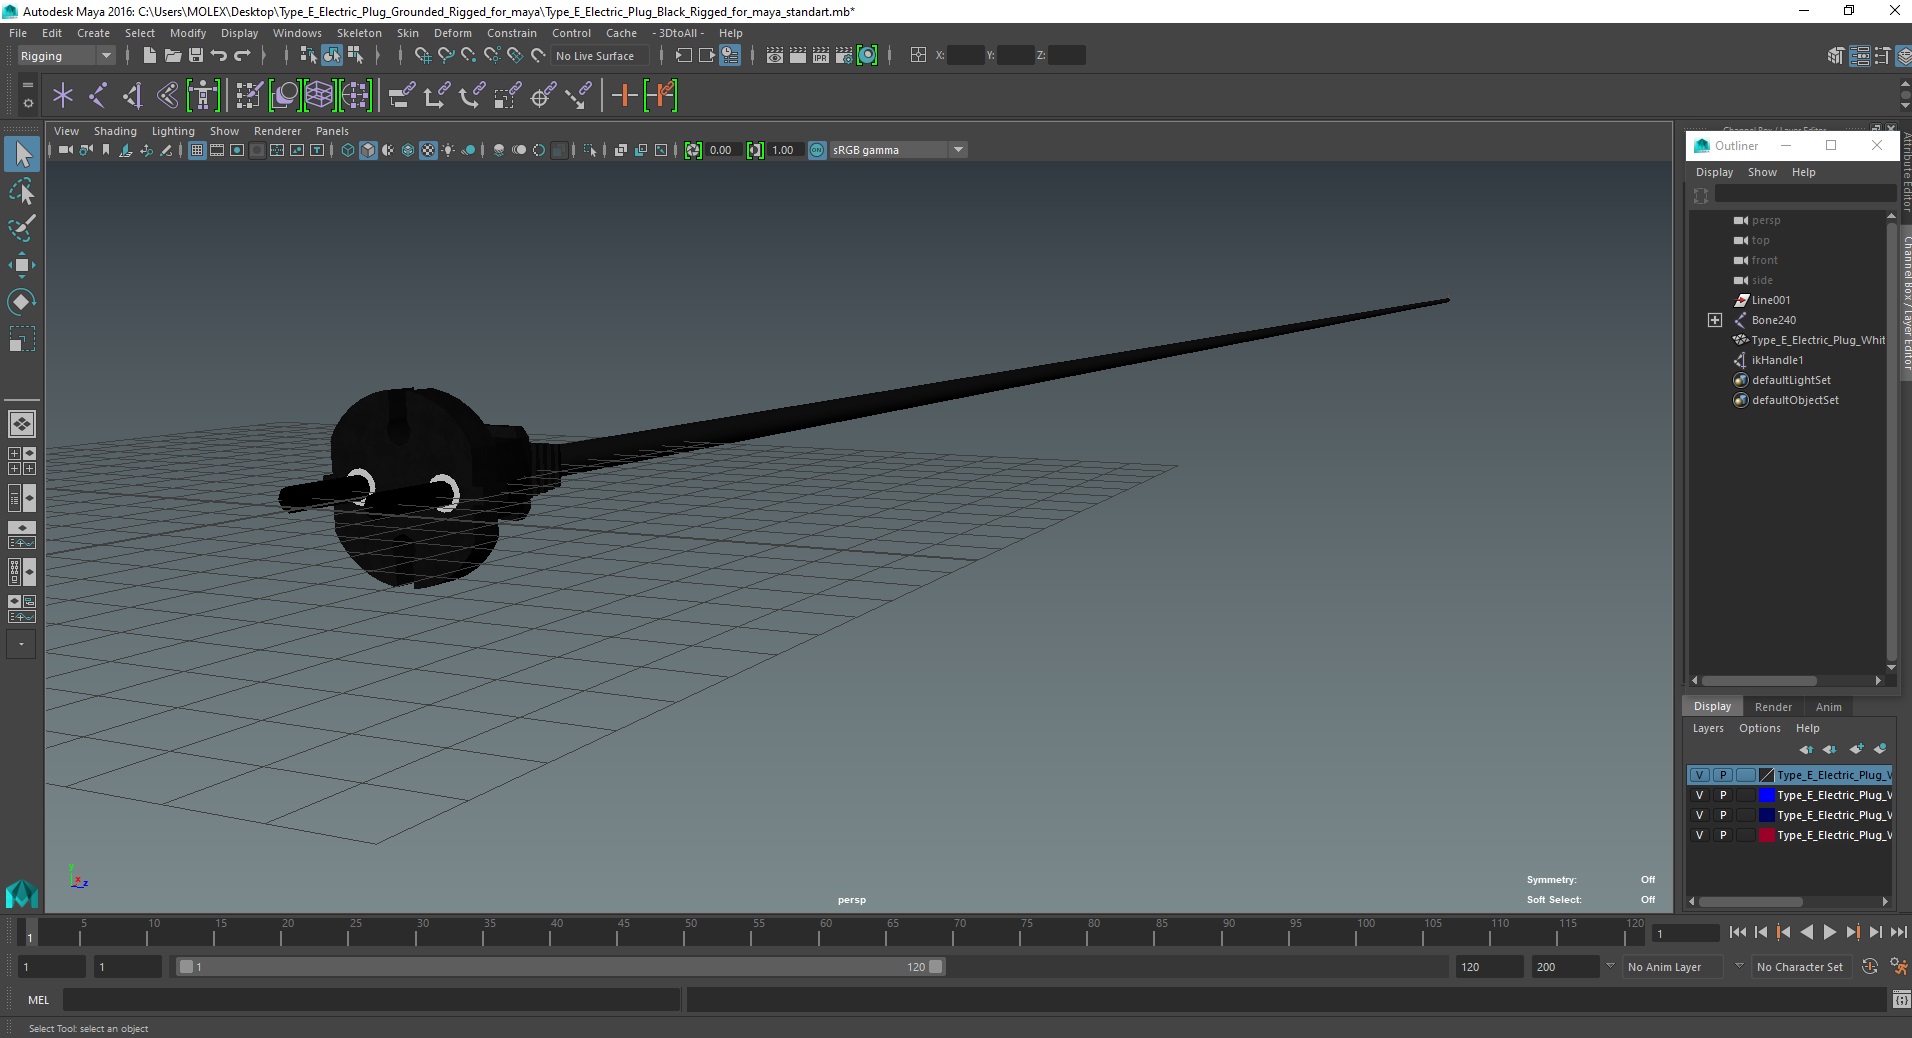Switch to the Anim layer tab
The image size is (1912, 1038).
(1829, 707)
